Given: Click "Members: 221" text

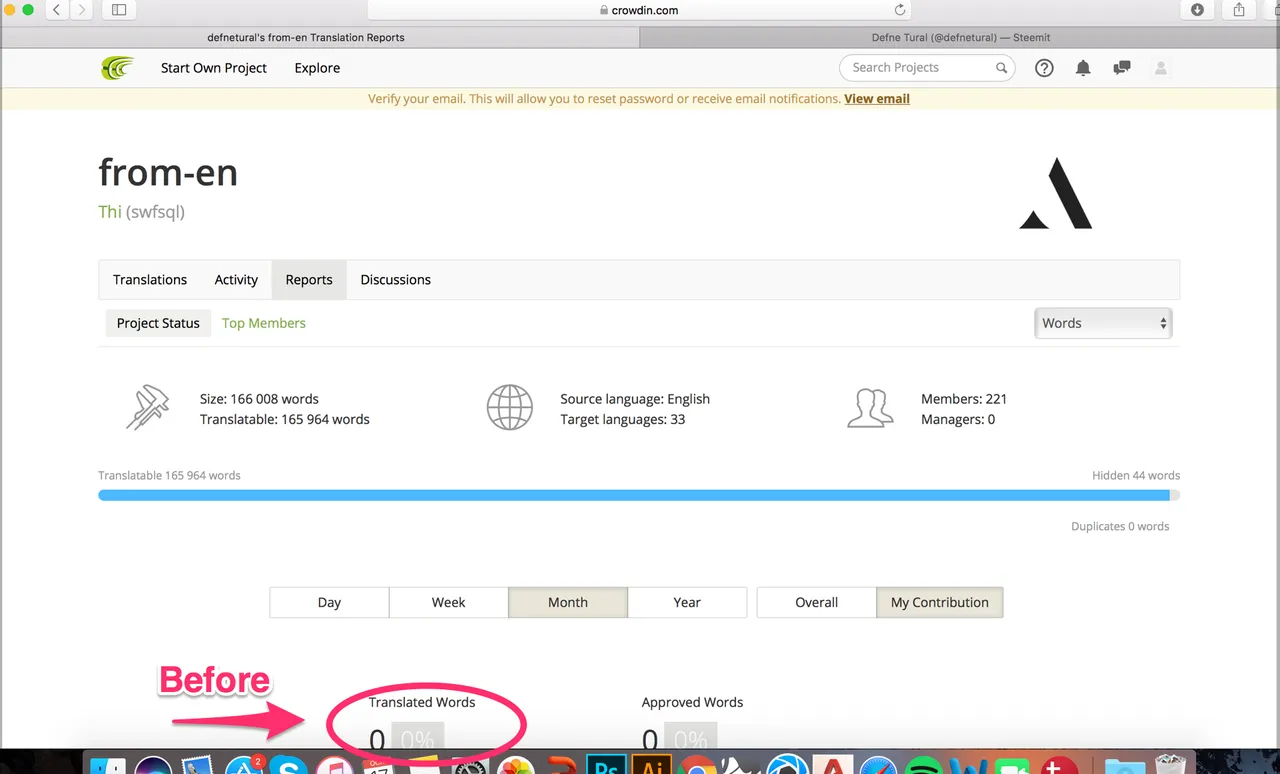Looking at the screenshot, I should click(x=964, y=398).
